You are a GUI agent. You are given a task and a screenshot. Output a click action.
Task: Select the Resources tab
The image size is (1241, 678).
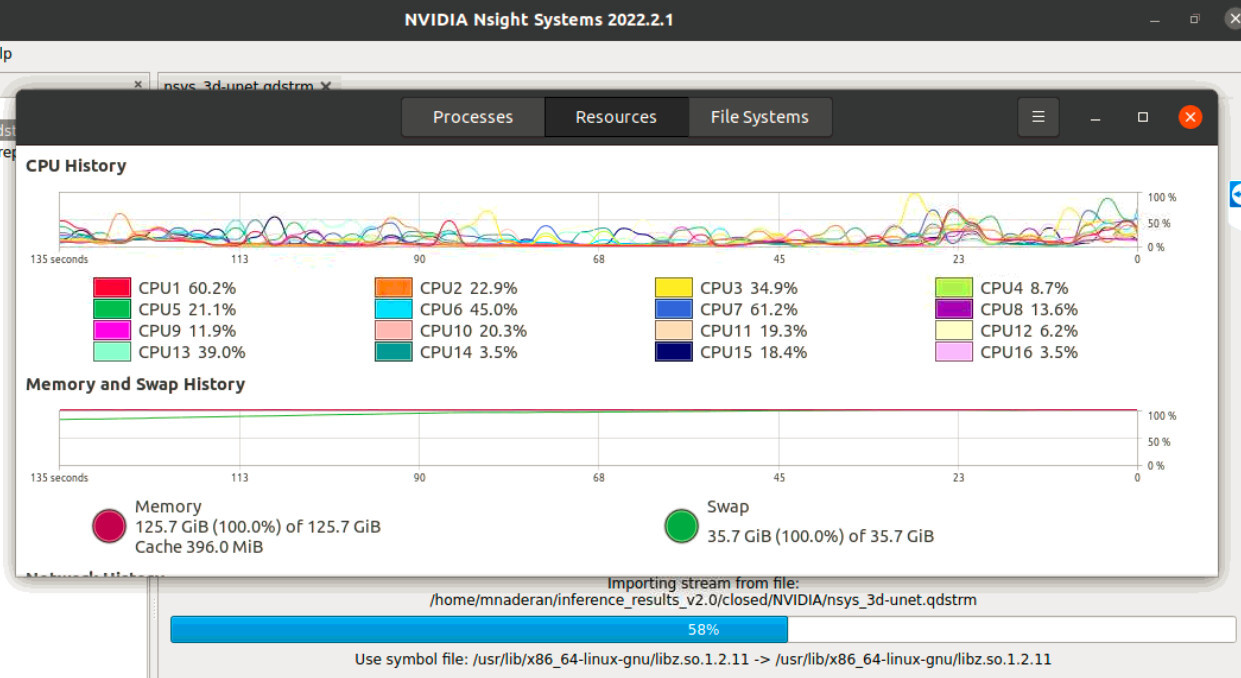616,117
